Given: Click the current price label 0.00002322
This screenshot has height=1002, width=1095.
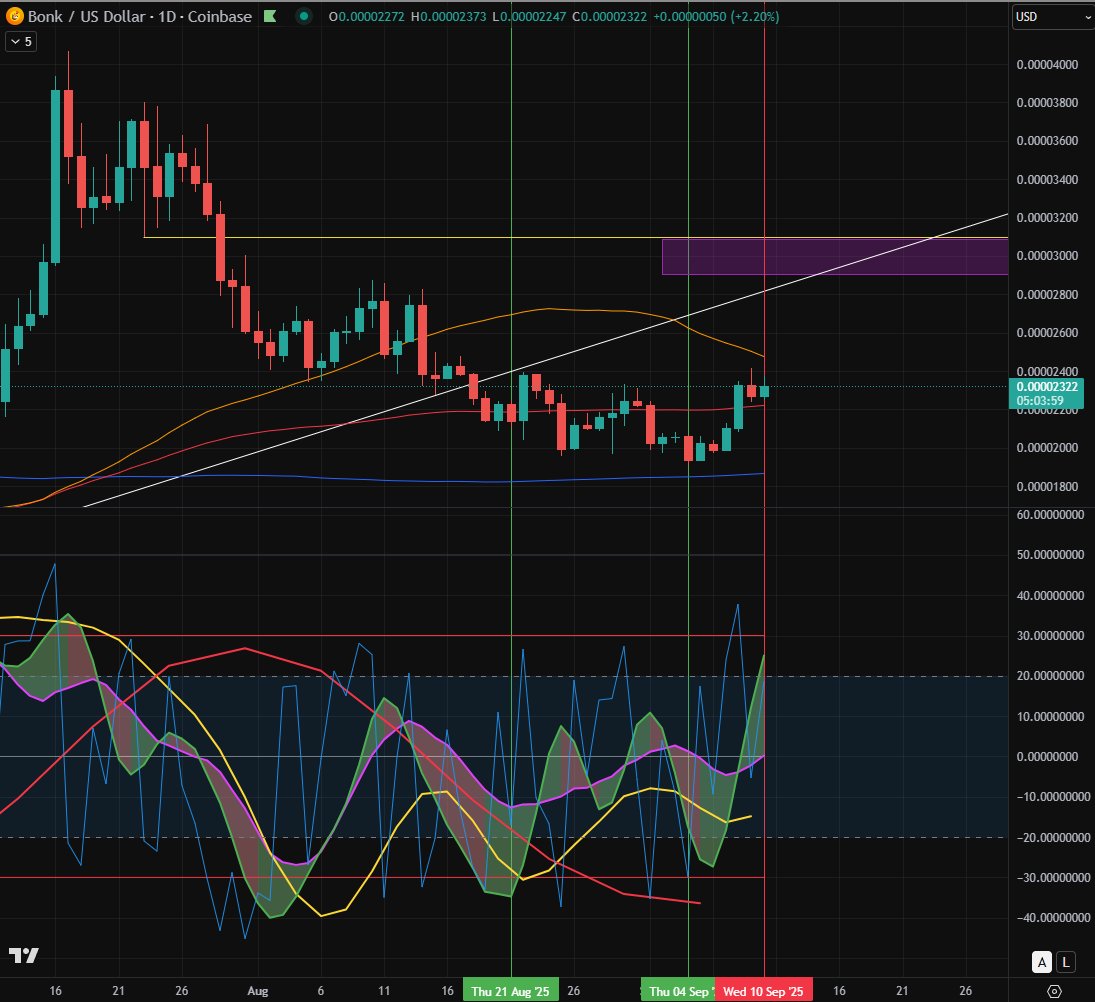Looking at the screenshot, I should click(1046, 385).
